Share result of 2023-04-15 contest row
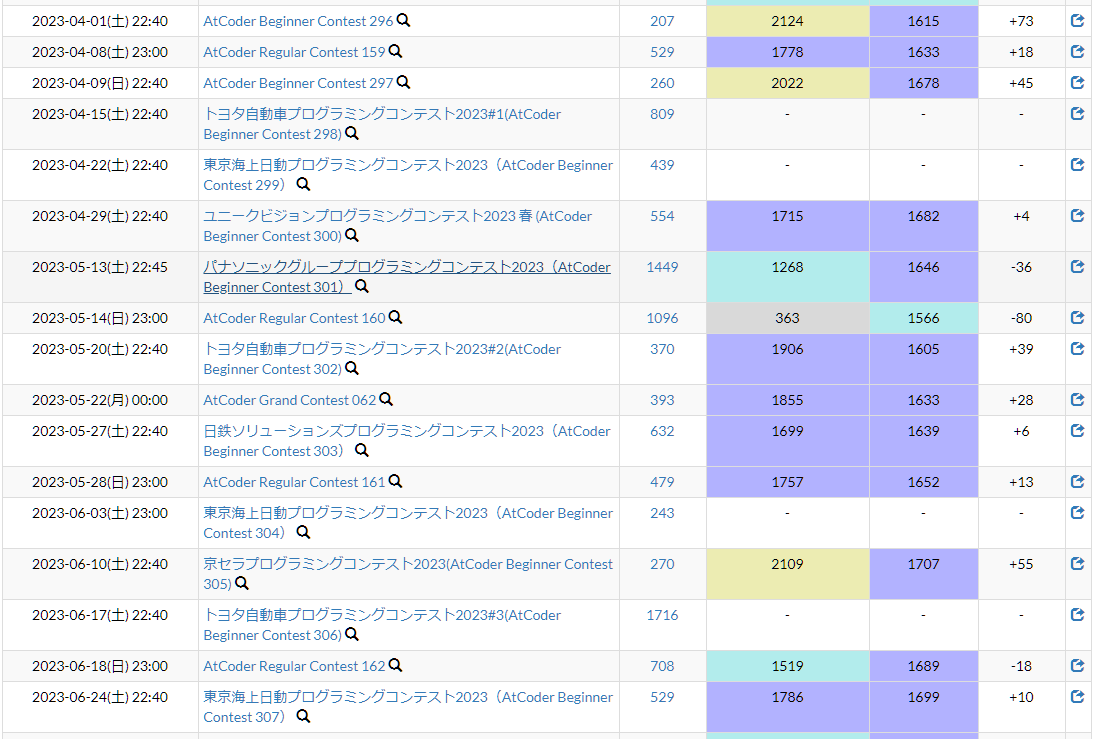 tap(1078, 113)
